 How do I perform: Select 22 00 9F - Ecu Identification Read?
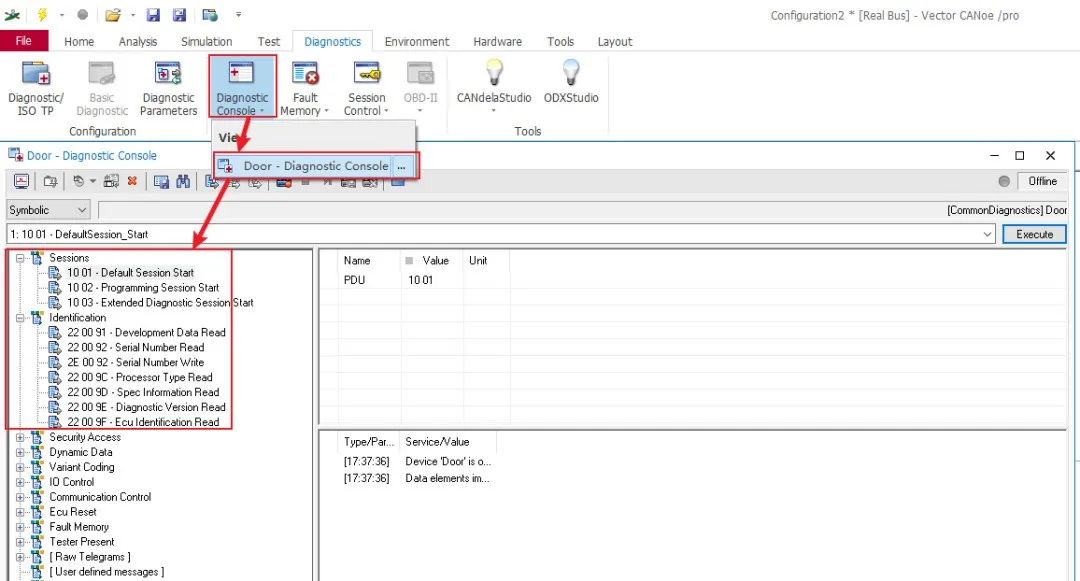pyautogui.click(x=143, y=423)
